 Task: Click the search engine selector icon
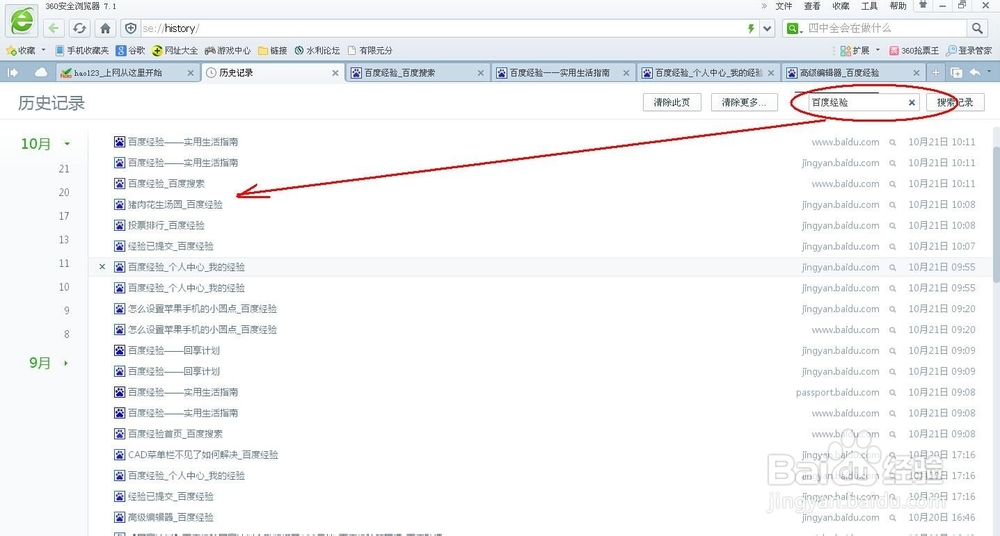[793, 28]
